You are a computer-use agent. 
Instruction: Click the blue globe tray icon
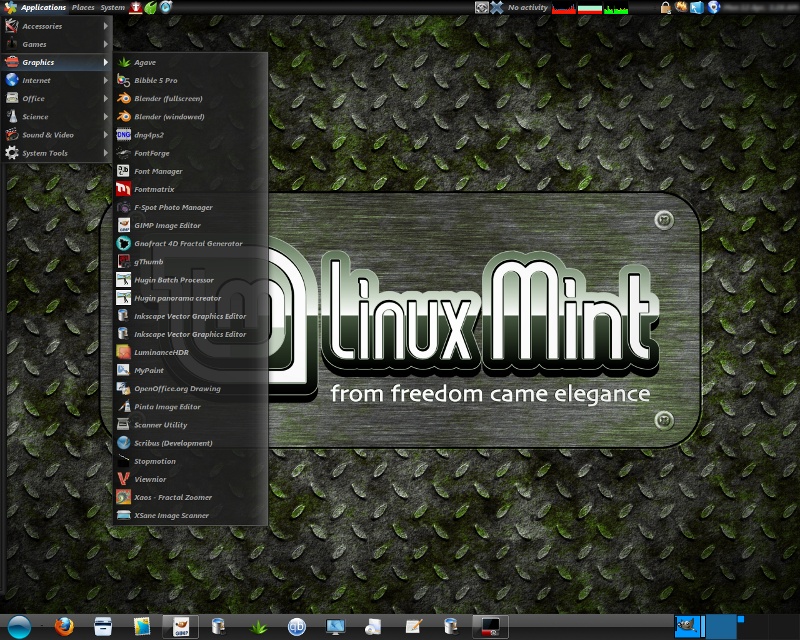tap(713, 7)
